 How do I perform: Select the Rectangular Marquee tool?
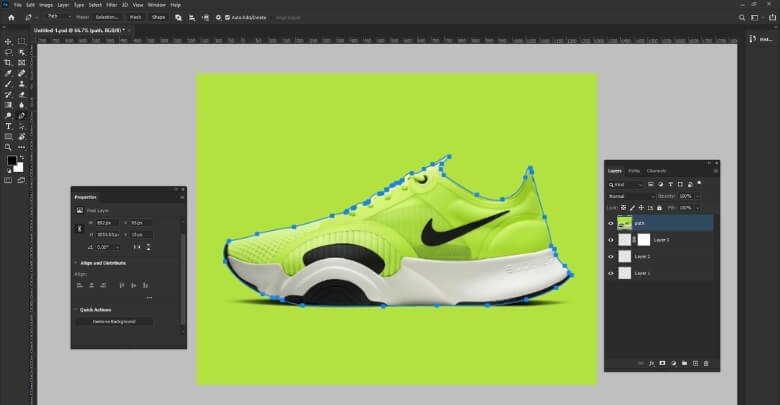coord(21,41)
